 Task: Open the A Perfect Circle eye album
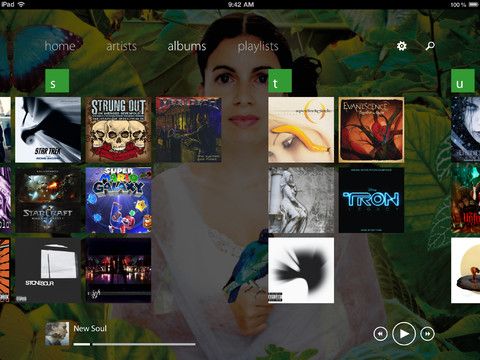(301, 130)
